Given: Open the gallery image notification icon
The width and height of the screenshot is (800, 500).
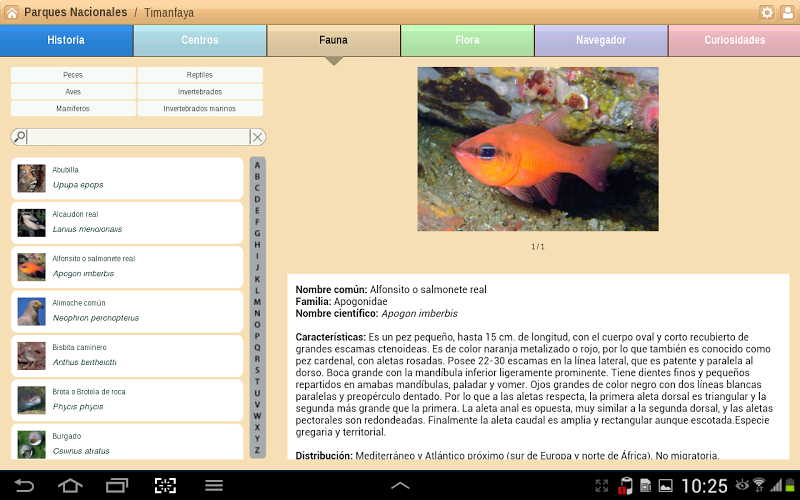Looking at the screenshot, I should coord(666,485).
